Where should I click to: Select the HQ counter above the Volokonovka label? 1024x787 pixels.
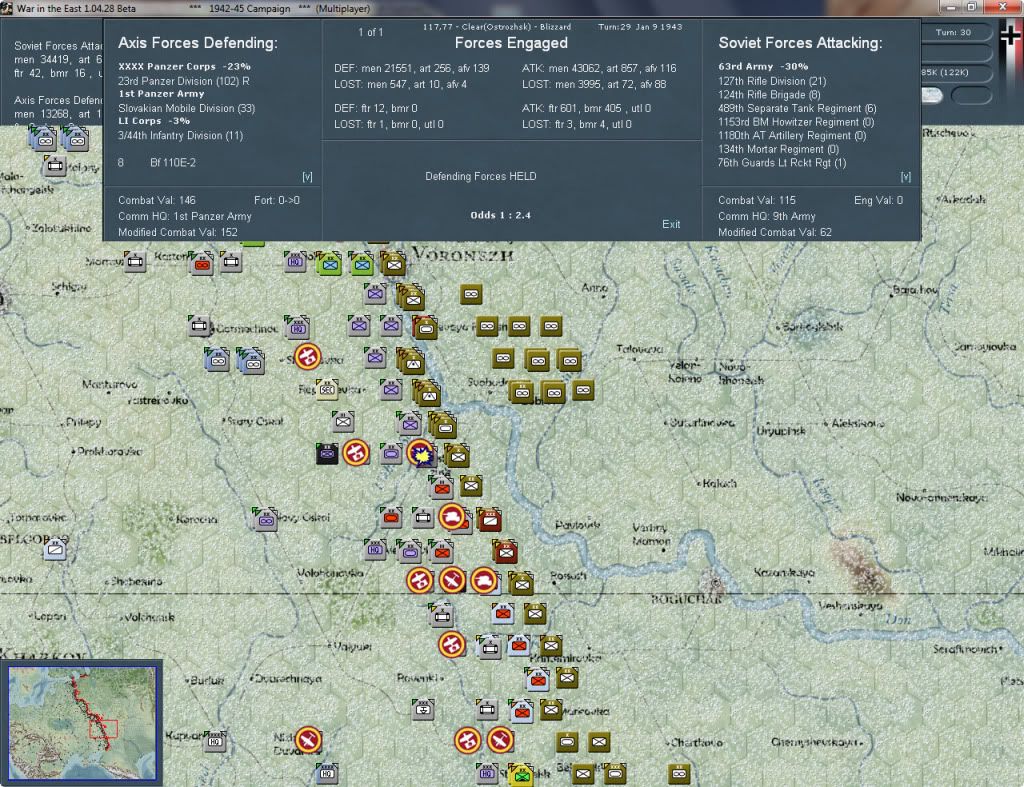375,550
